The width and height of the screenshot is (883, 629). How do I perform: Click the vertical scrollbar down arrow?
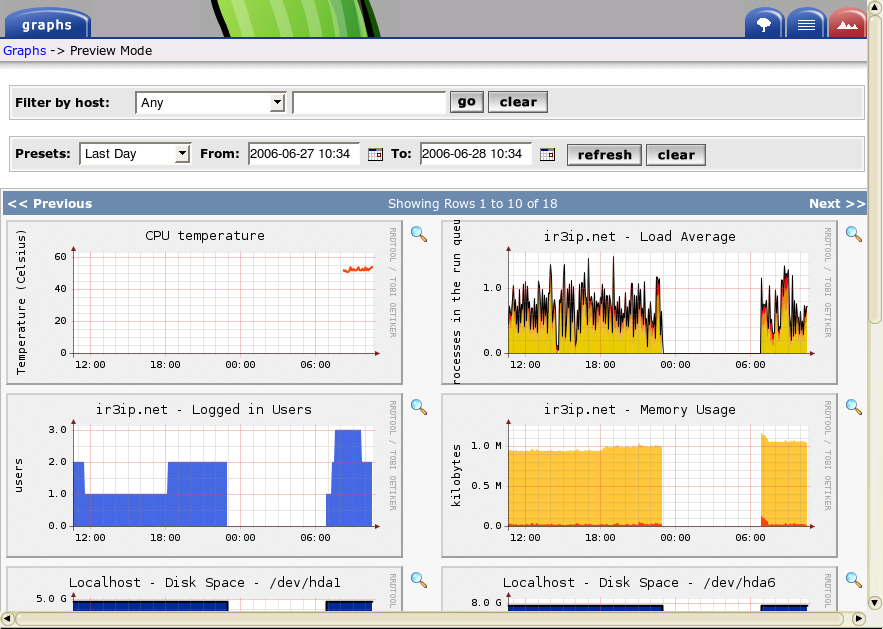(875, 603)
